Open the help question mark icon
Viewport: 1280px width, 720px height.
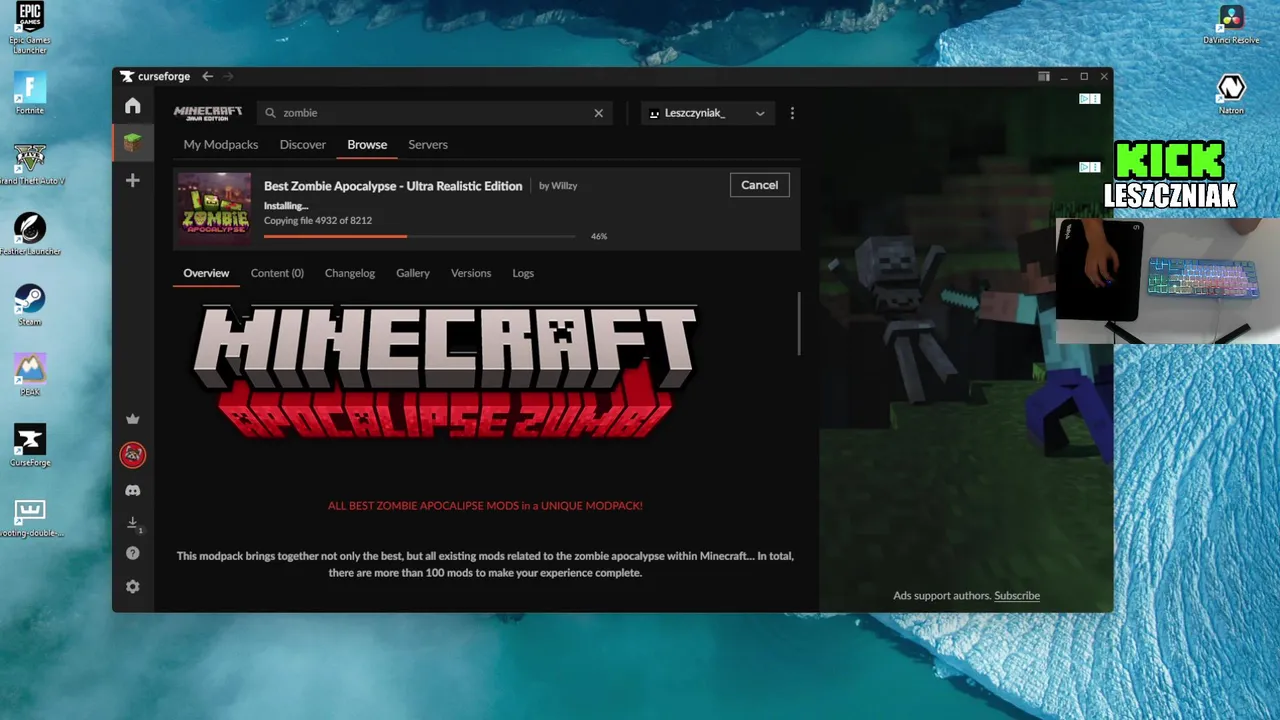(132, 553)
